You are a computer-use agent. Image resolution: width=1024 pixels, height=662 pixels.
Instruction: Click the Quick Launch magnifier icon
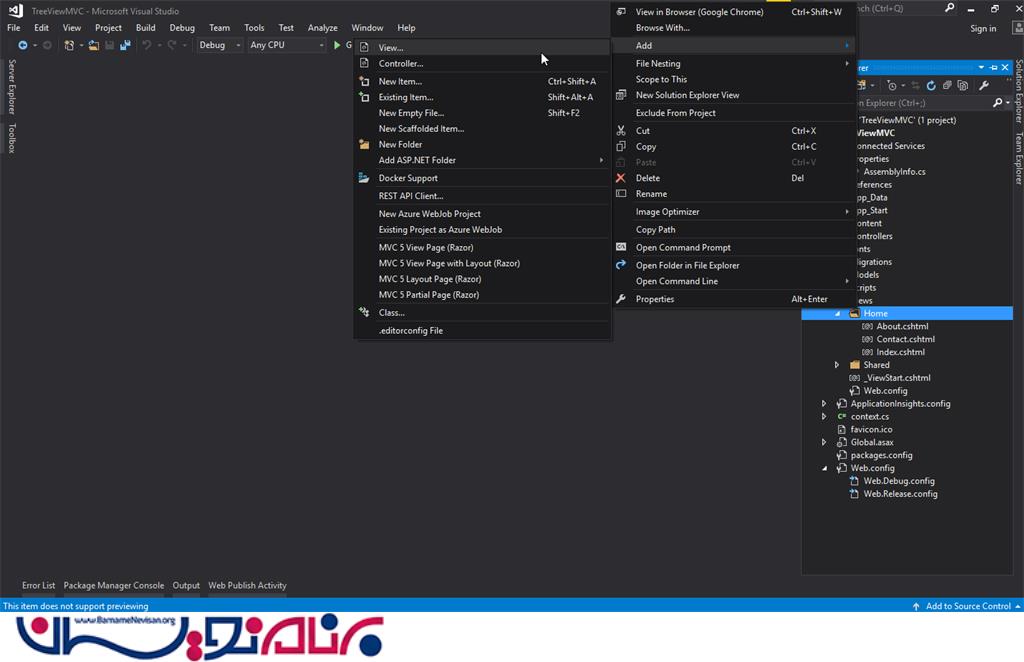coord(950,8)
